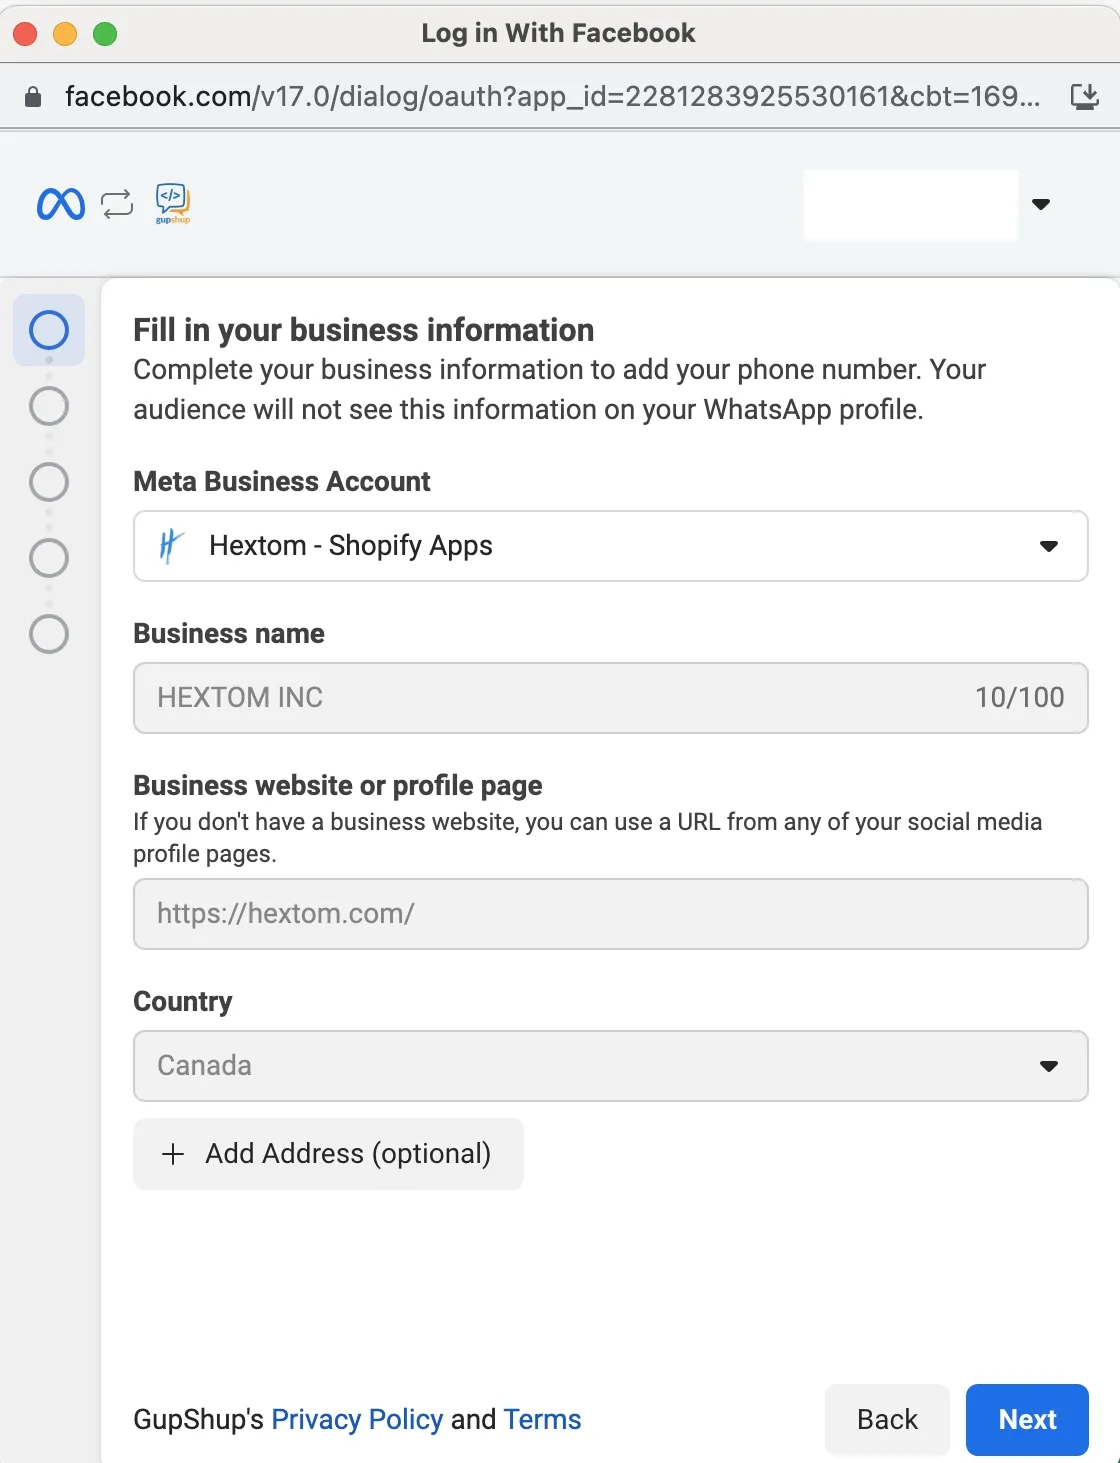Select the fifth step circle in sidebar
1120x1463 pixels.
point(49,634)
